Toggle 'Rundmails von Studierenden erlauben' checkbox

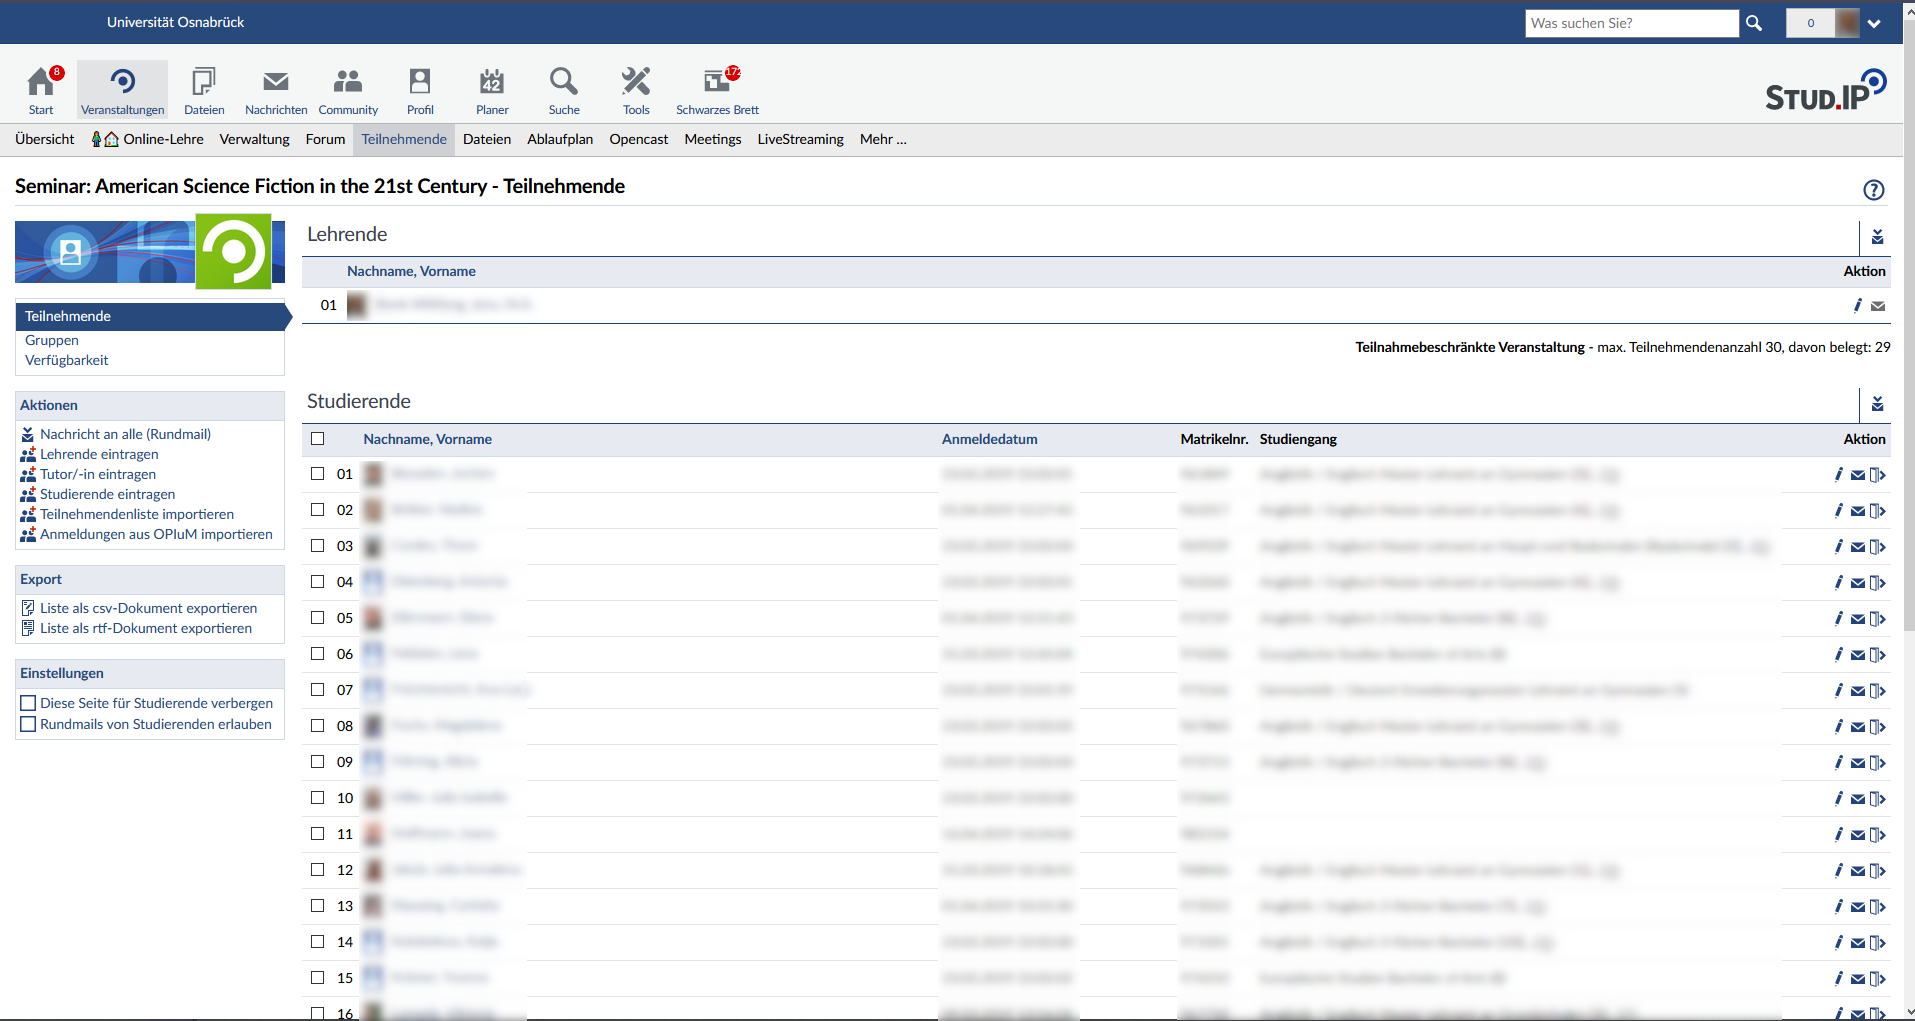click(x=28, y=724)
